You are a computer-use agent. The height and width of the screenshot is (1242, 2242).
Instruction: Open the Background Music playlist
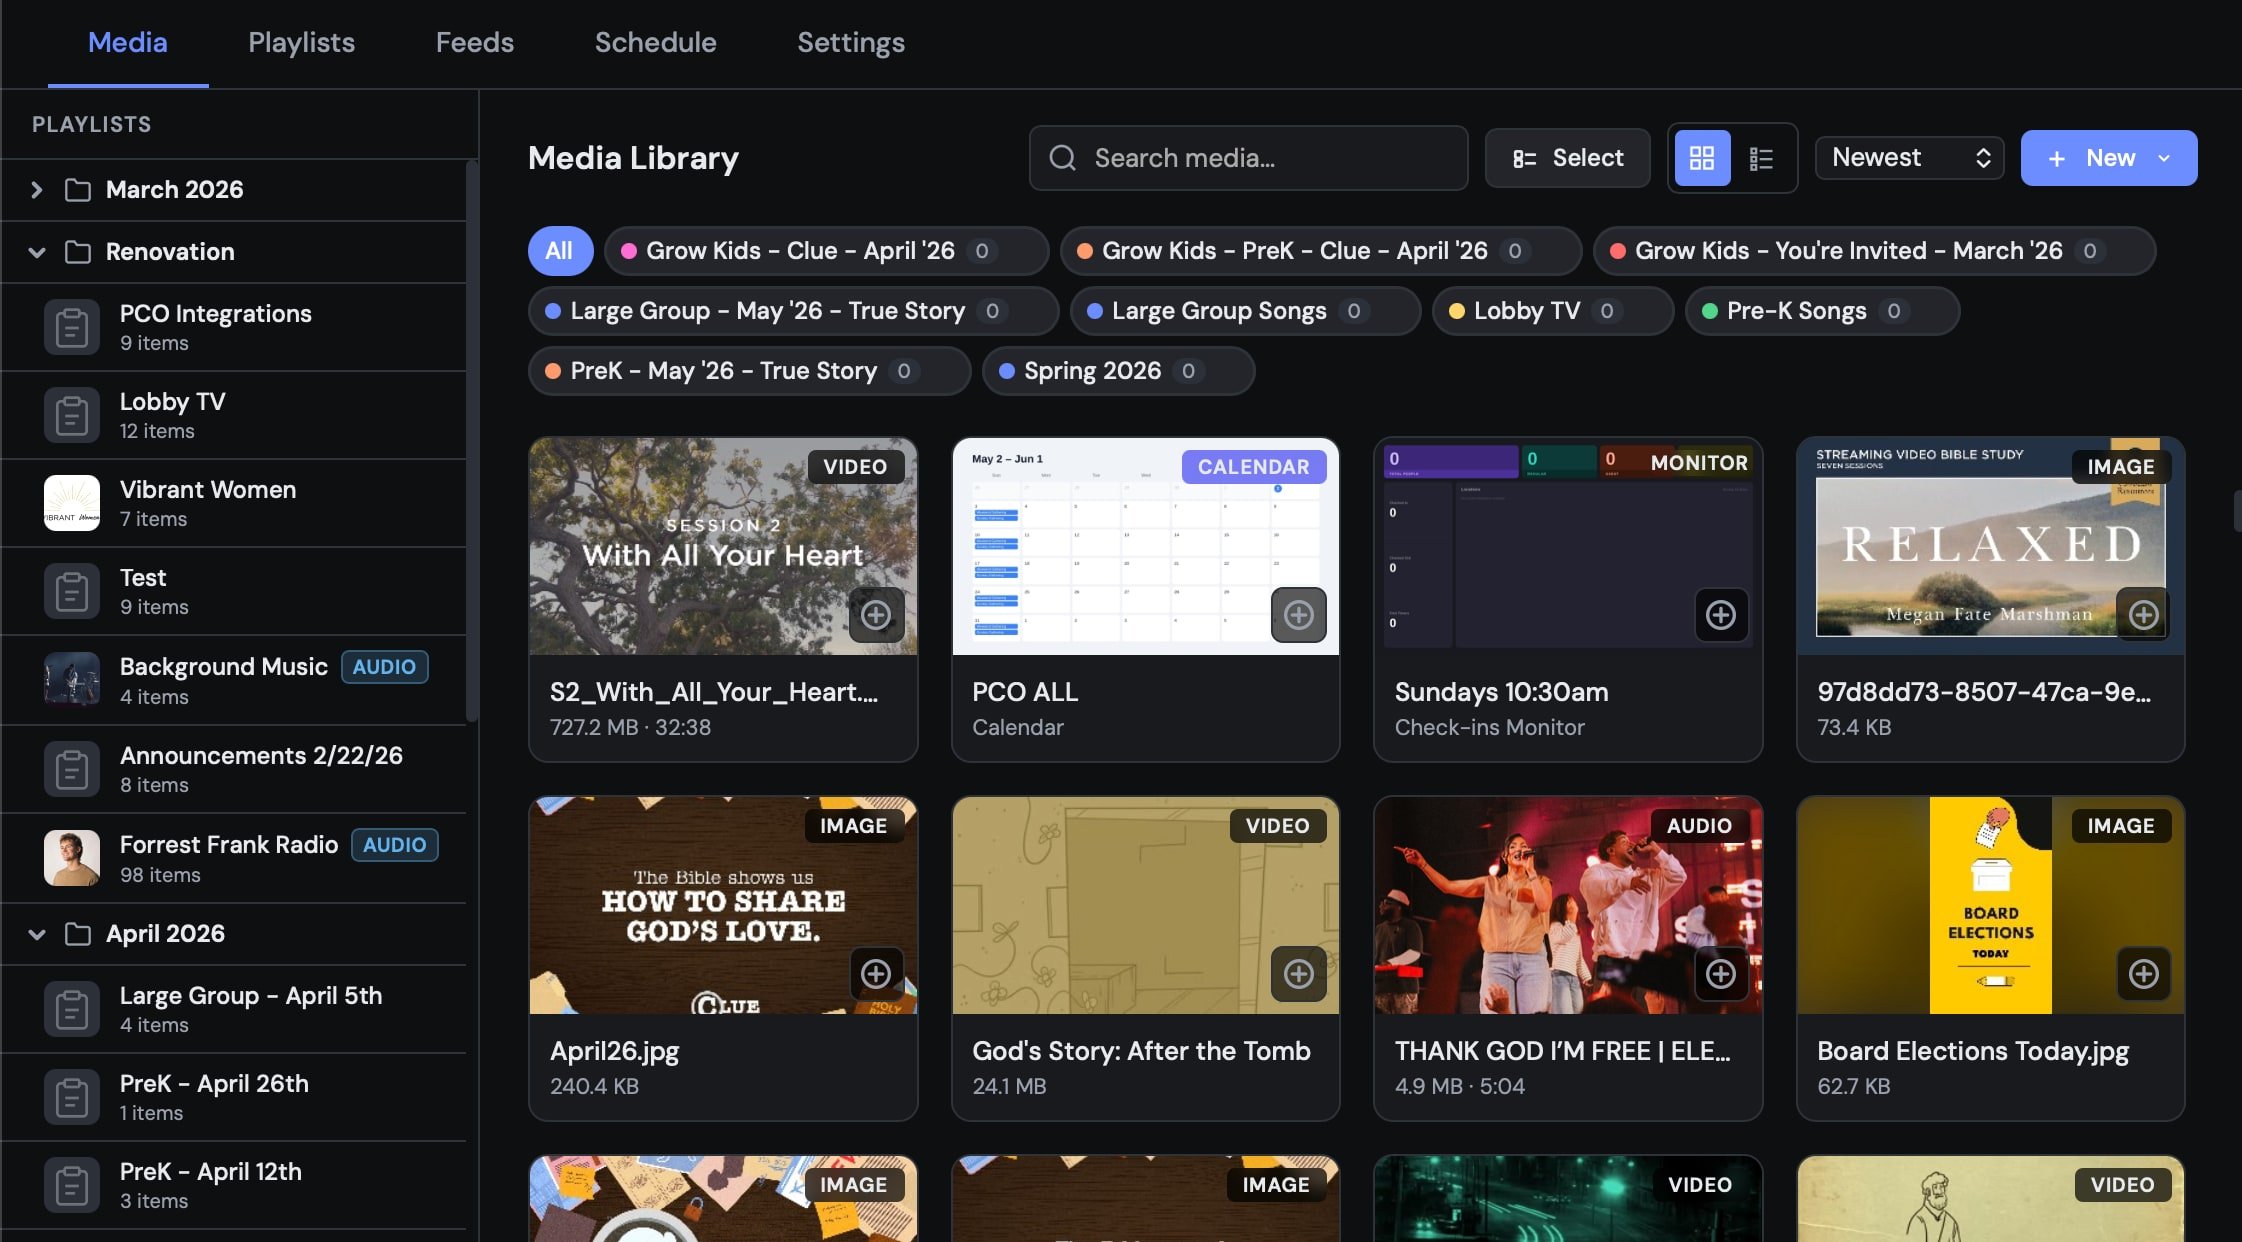(x=234, y=680)
